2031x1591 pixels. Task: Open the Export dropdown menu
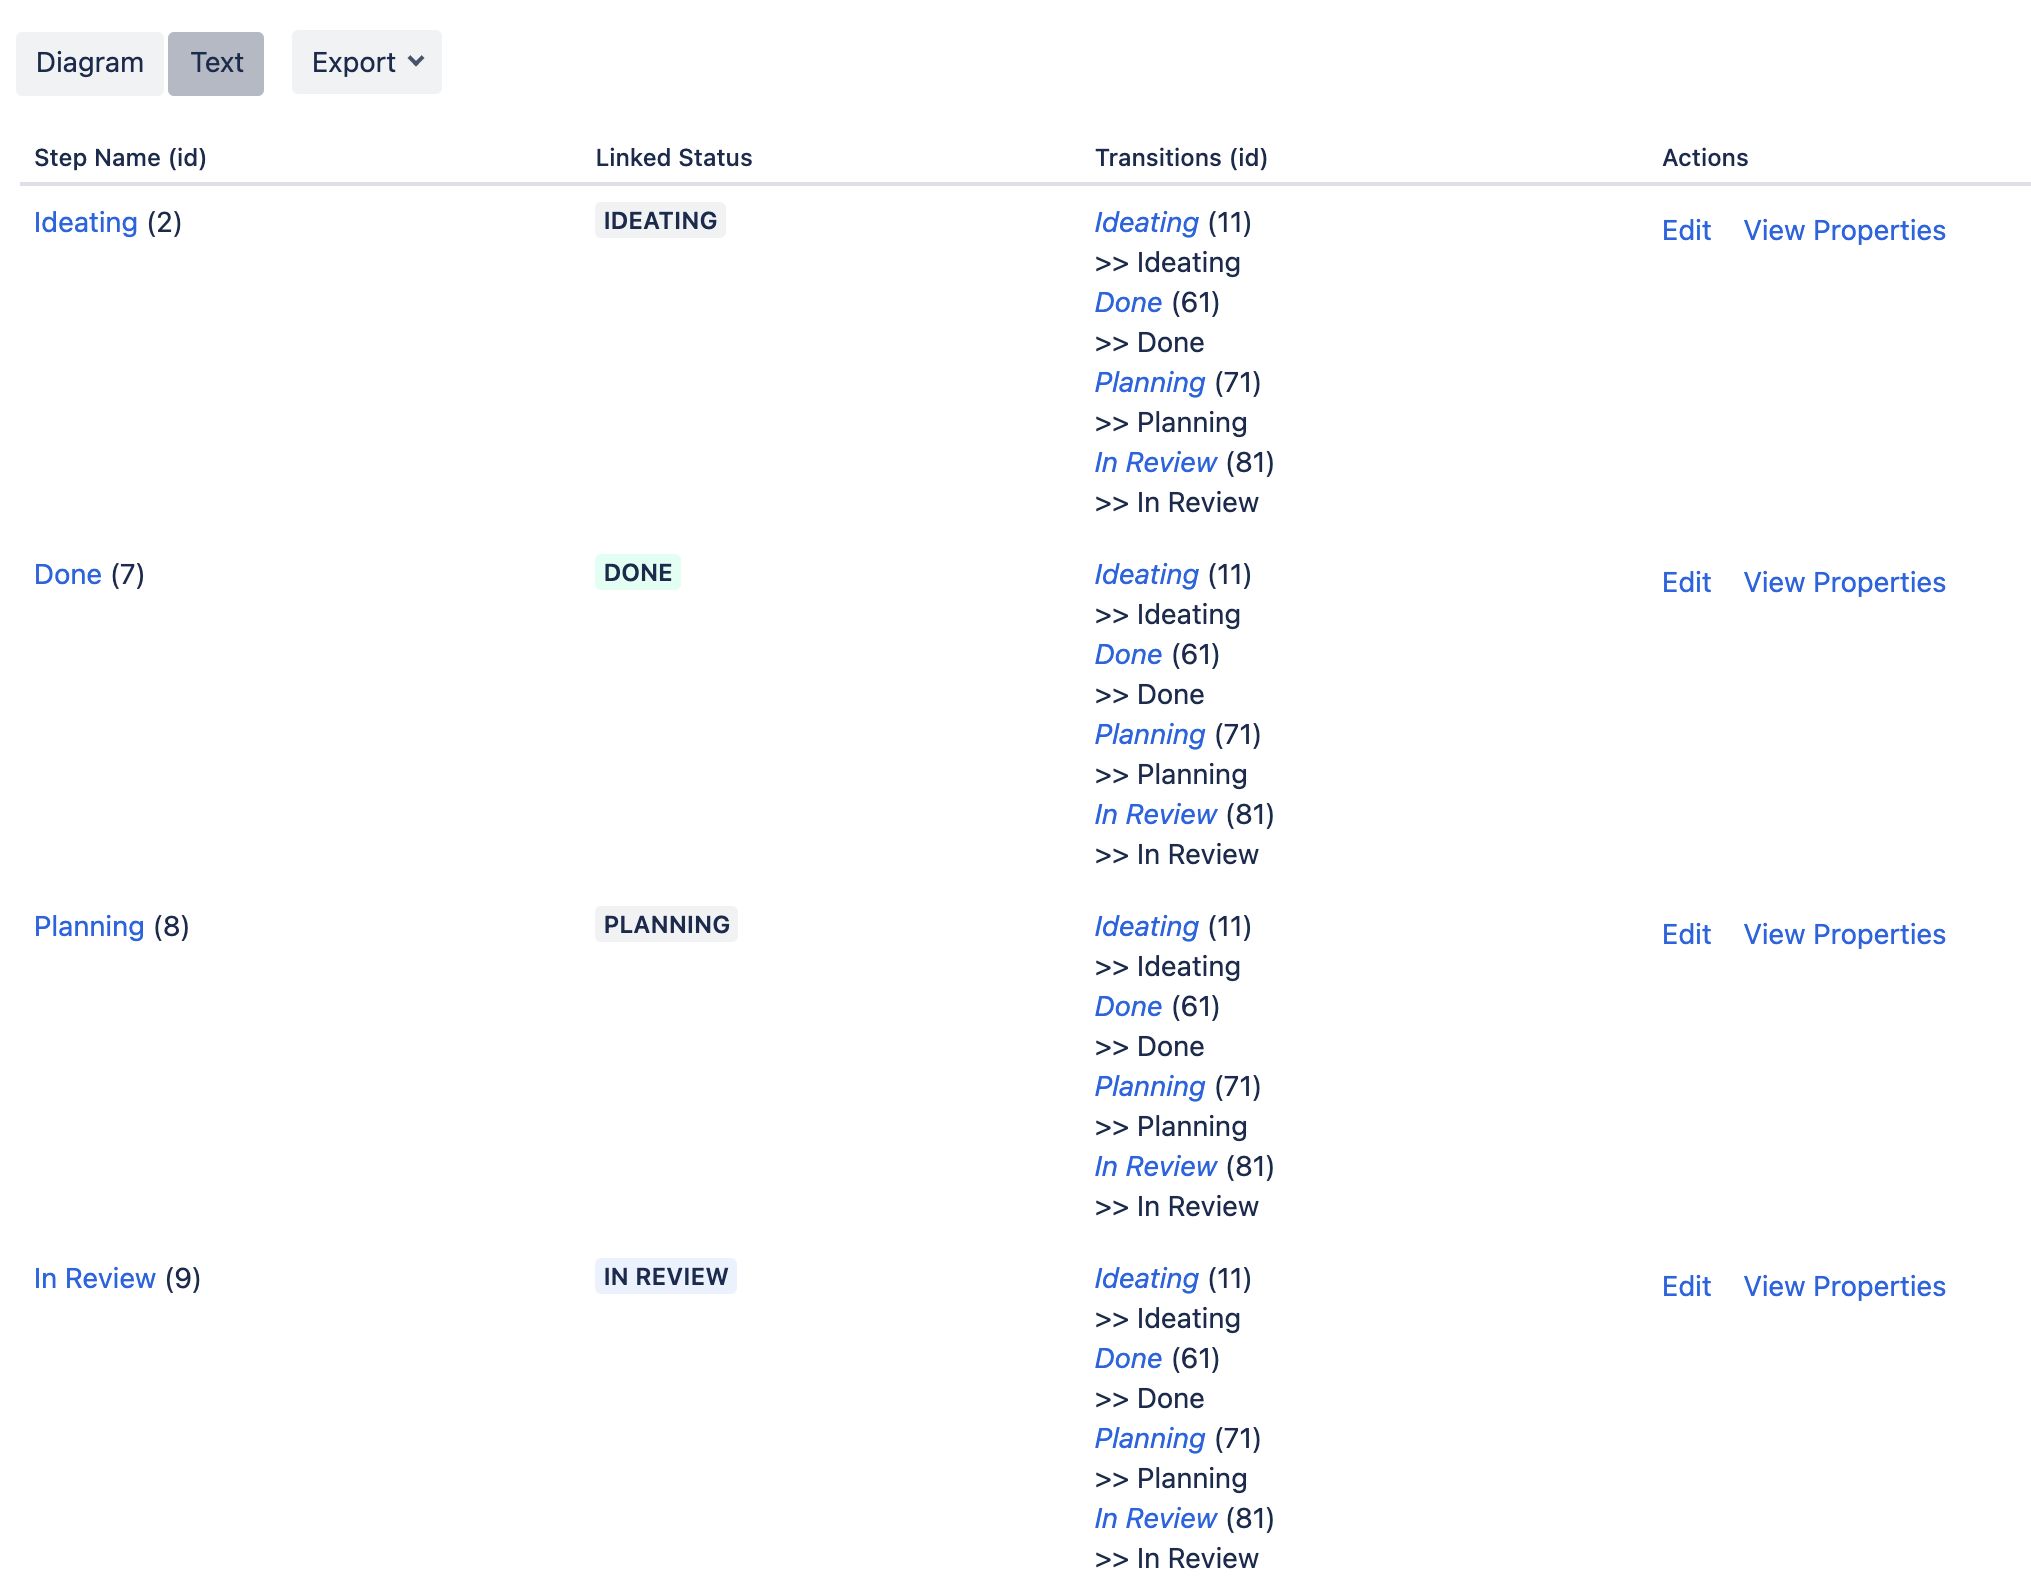point(367,62)
